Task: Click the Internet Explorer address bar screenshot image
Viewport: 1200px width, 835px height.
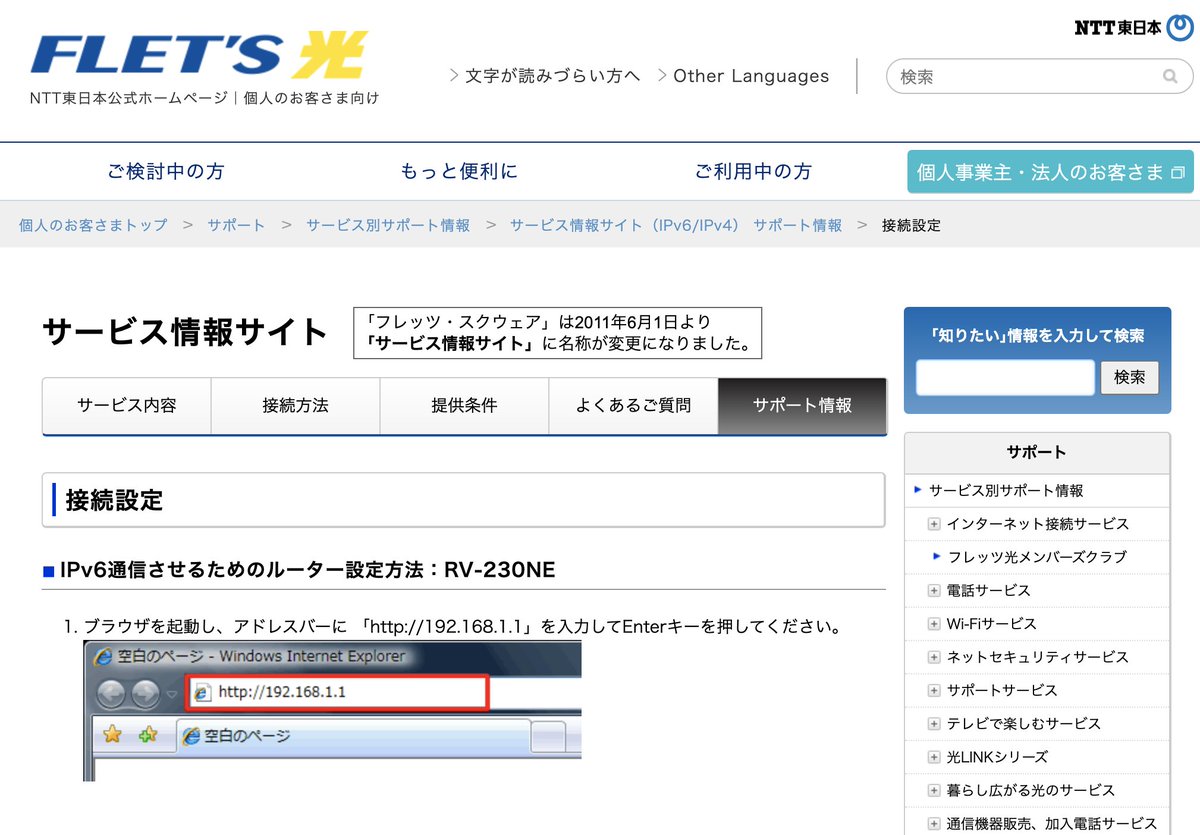Action: (x=332, y=712)
